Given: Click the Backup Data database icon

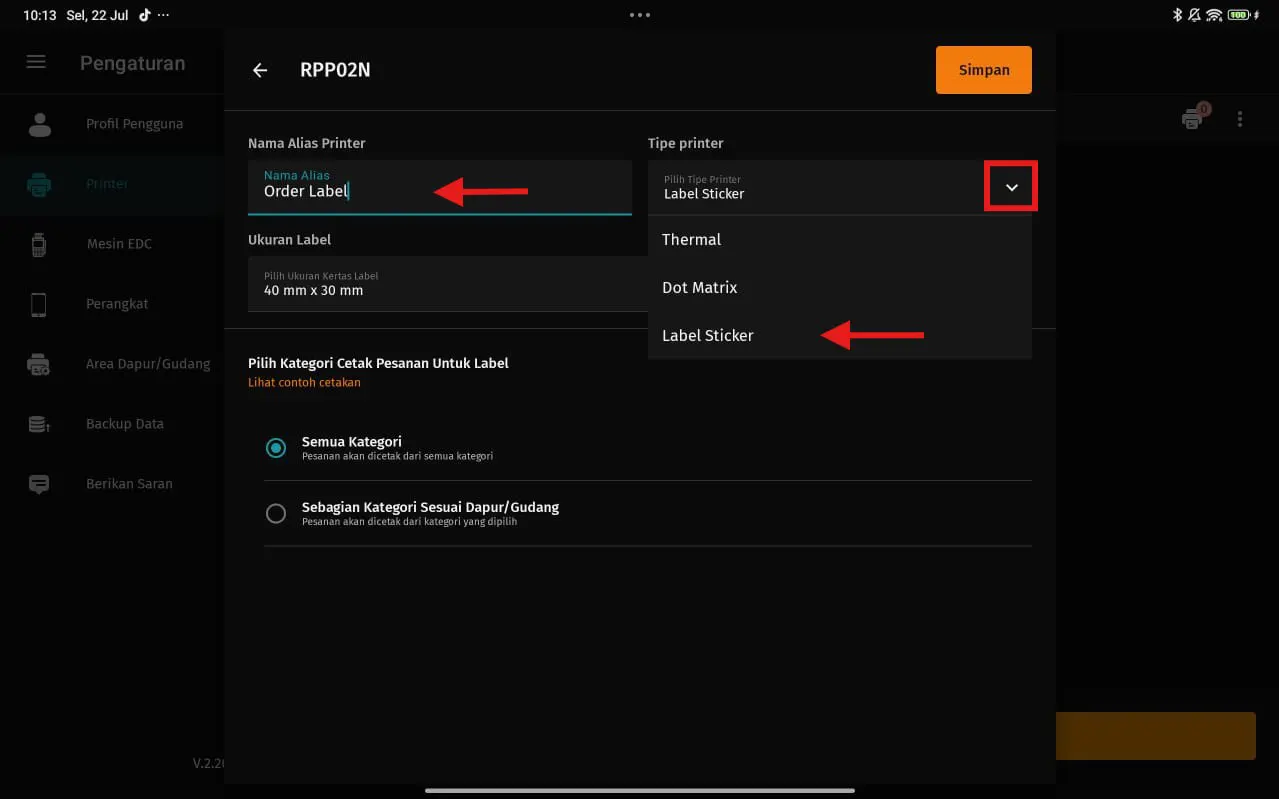Looking at the screenshot, I should click(39, 424).
